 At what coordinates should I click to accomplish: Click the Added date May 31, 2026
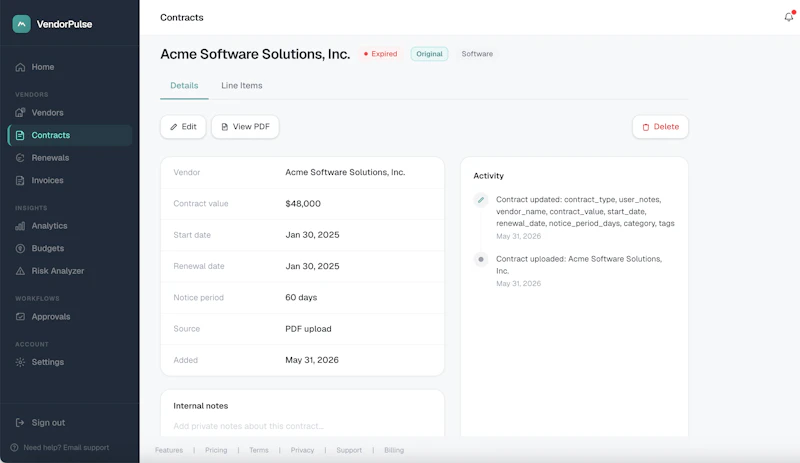[x=312, y=360]
